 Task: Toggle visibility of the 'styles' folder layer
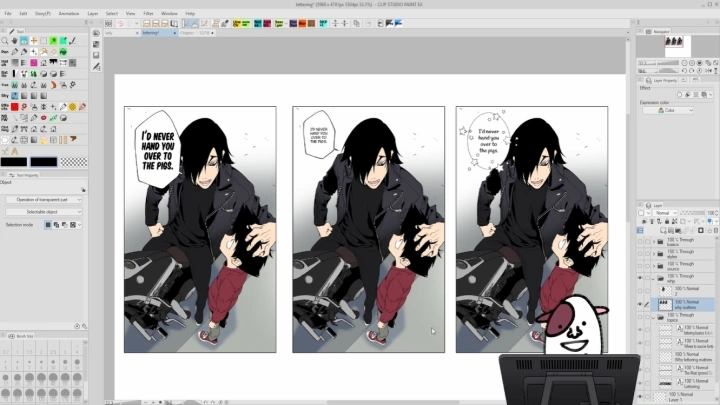click(640, 253)
